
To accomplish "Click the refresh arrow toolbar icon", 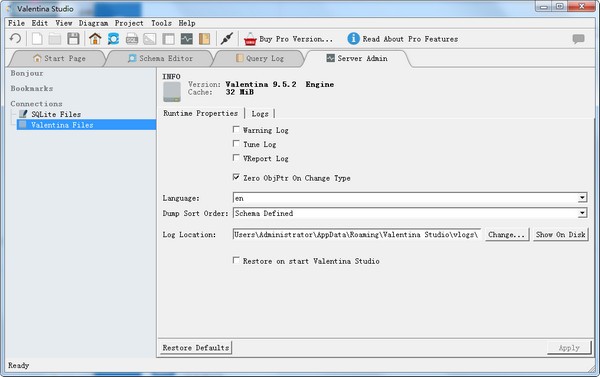I will click(16, 39).
